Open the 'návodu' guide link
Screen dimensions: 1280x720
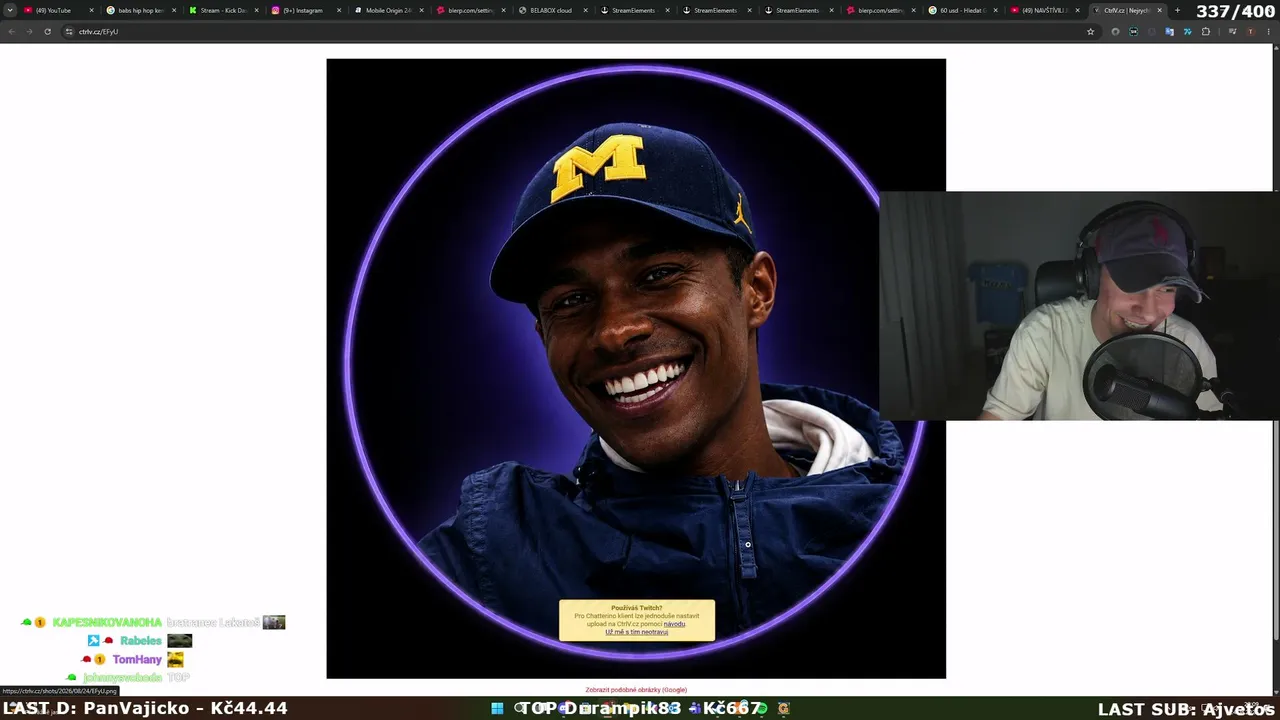click(674, 624)
